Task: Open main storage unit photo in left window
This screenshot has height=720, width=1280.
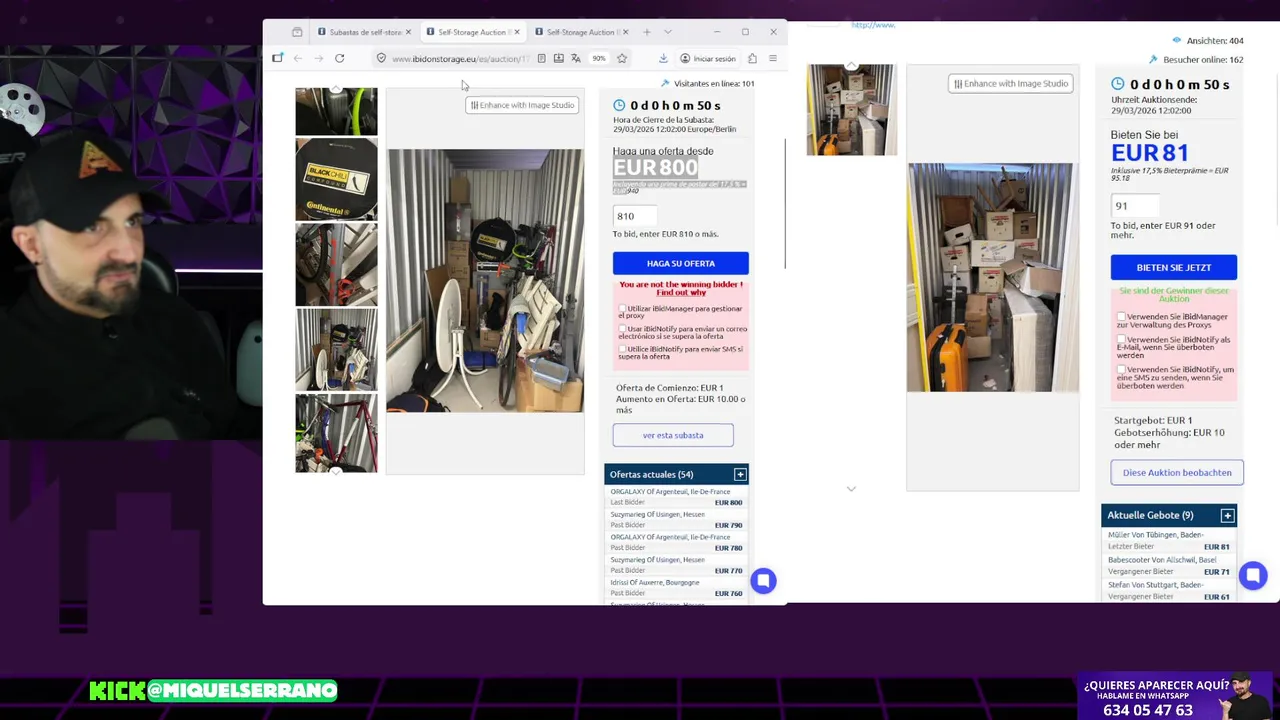Action: coord(485,280)
